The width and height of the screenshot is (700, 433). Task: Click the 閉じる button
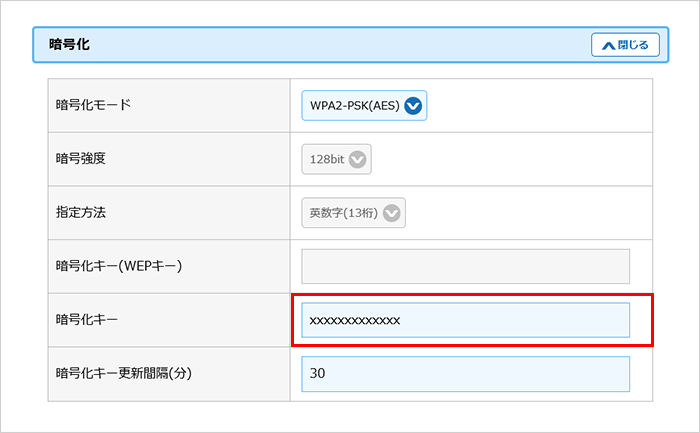626,45
